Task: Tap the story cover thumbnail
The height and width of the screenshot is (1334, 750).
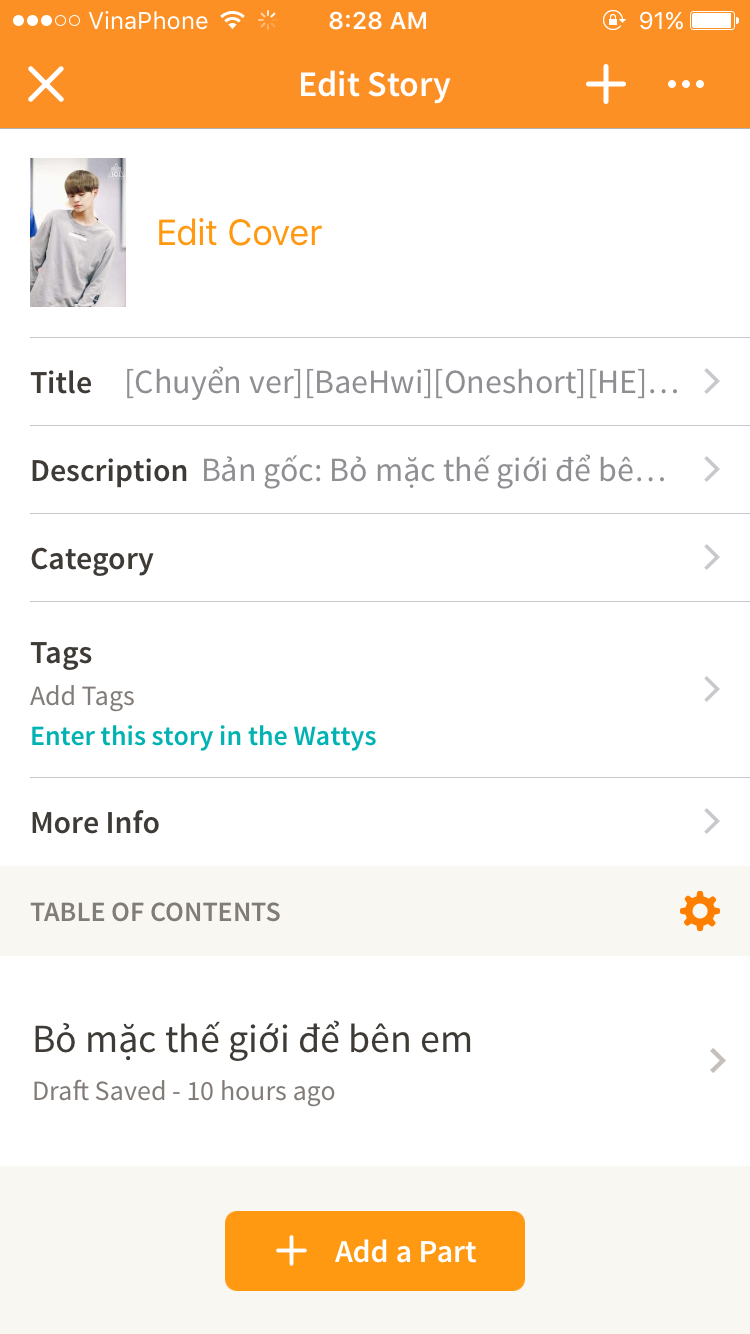Action: tap(78, 232)
